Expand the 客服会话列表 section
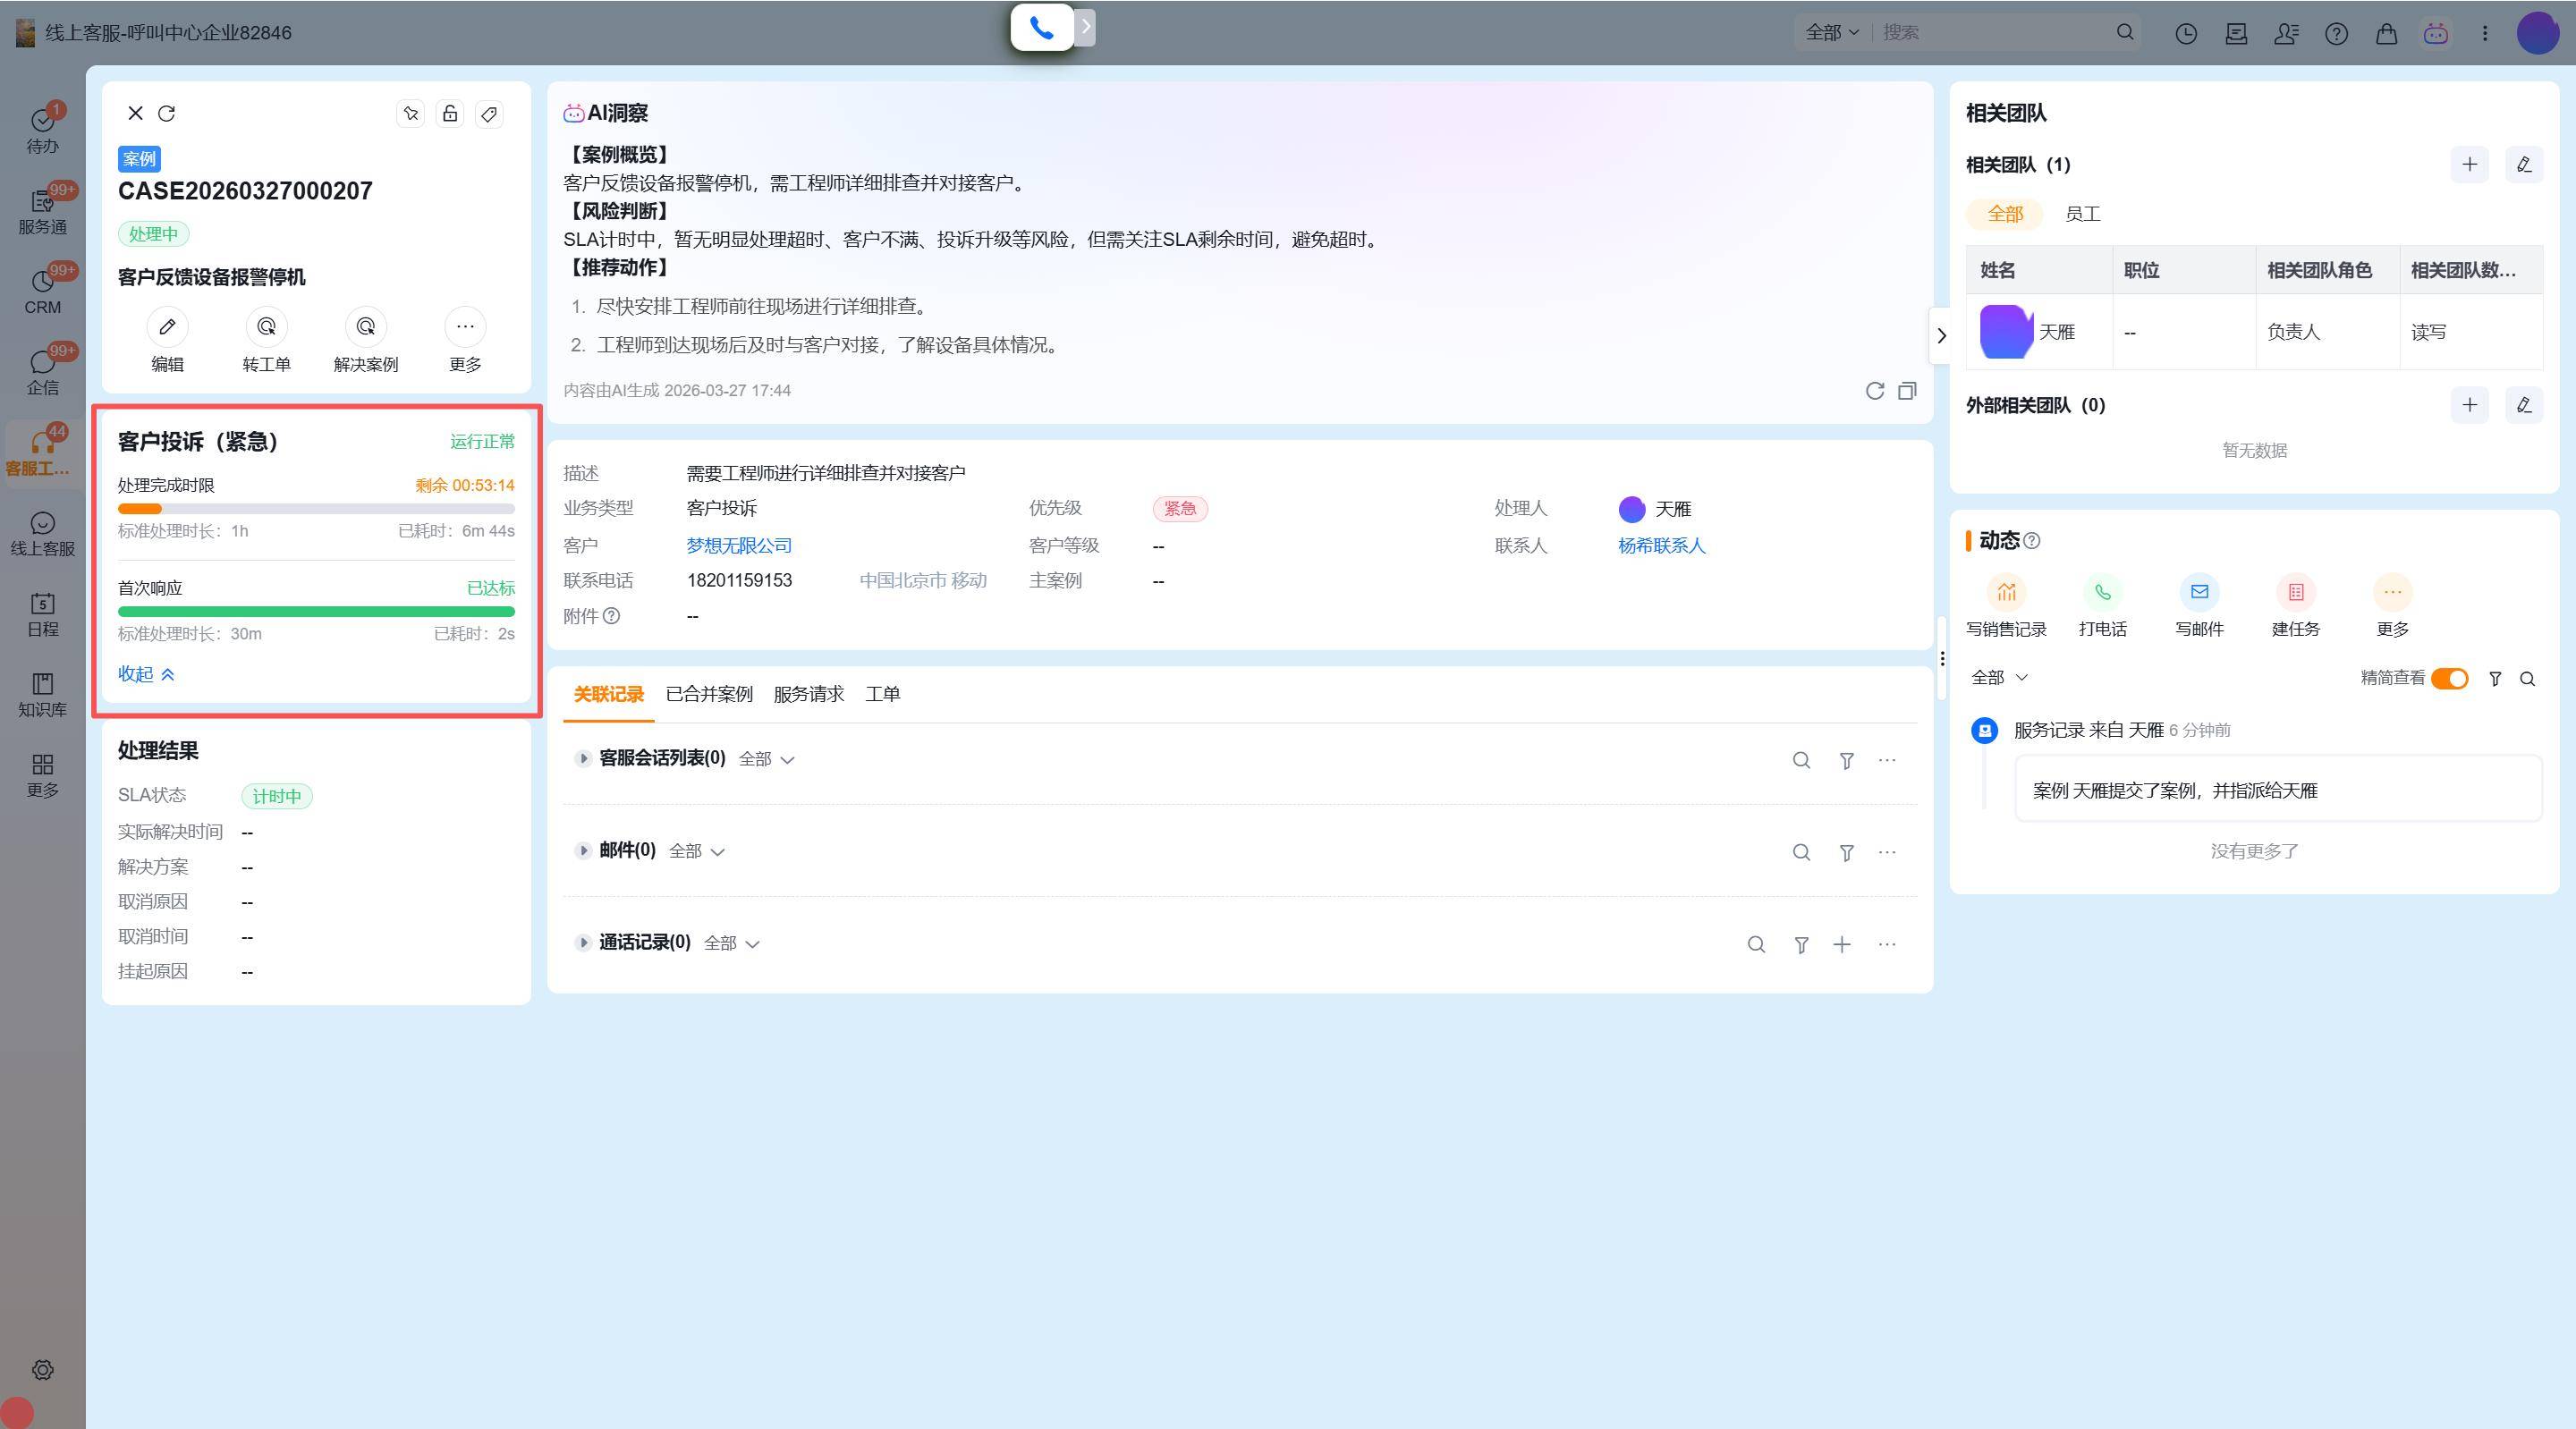 [x=583, y=759]
